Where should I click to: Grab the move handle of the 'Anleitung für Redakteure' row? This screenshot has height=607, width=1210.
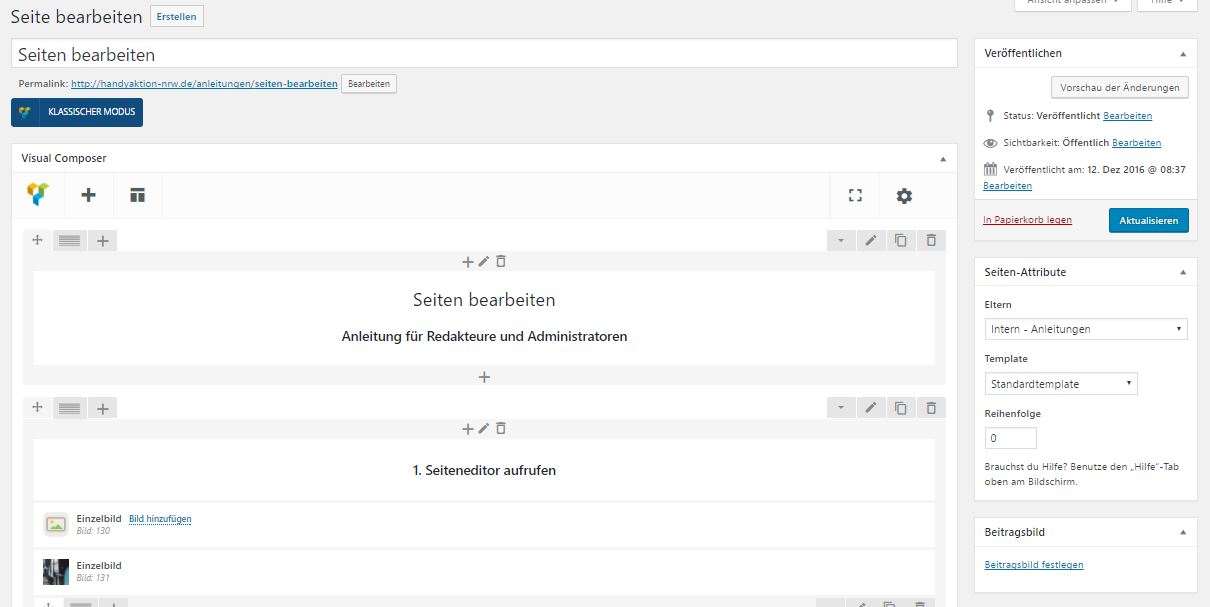click(x=37, y=240)
